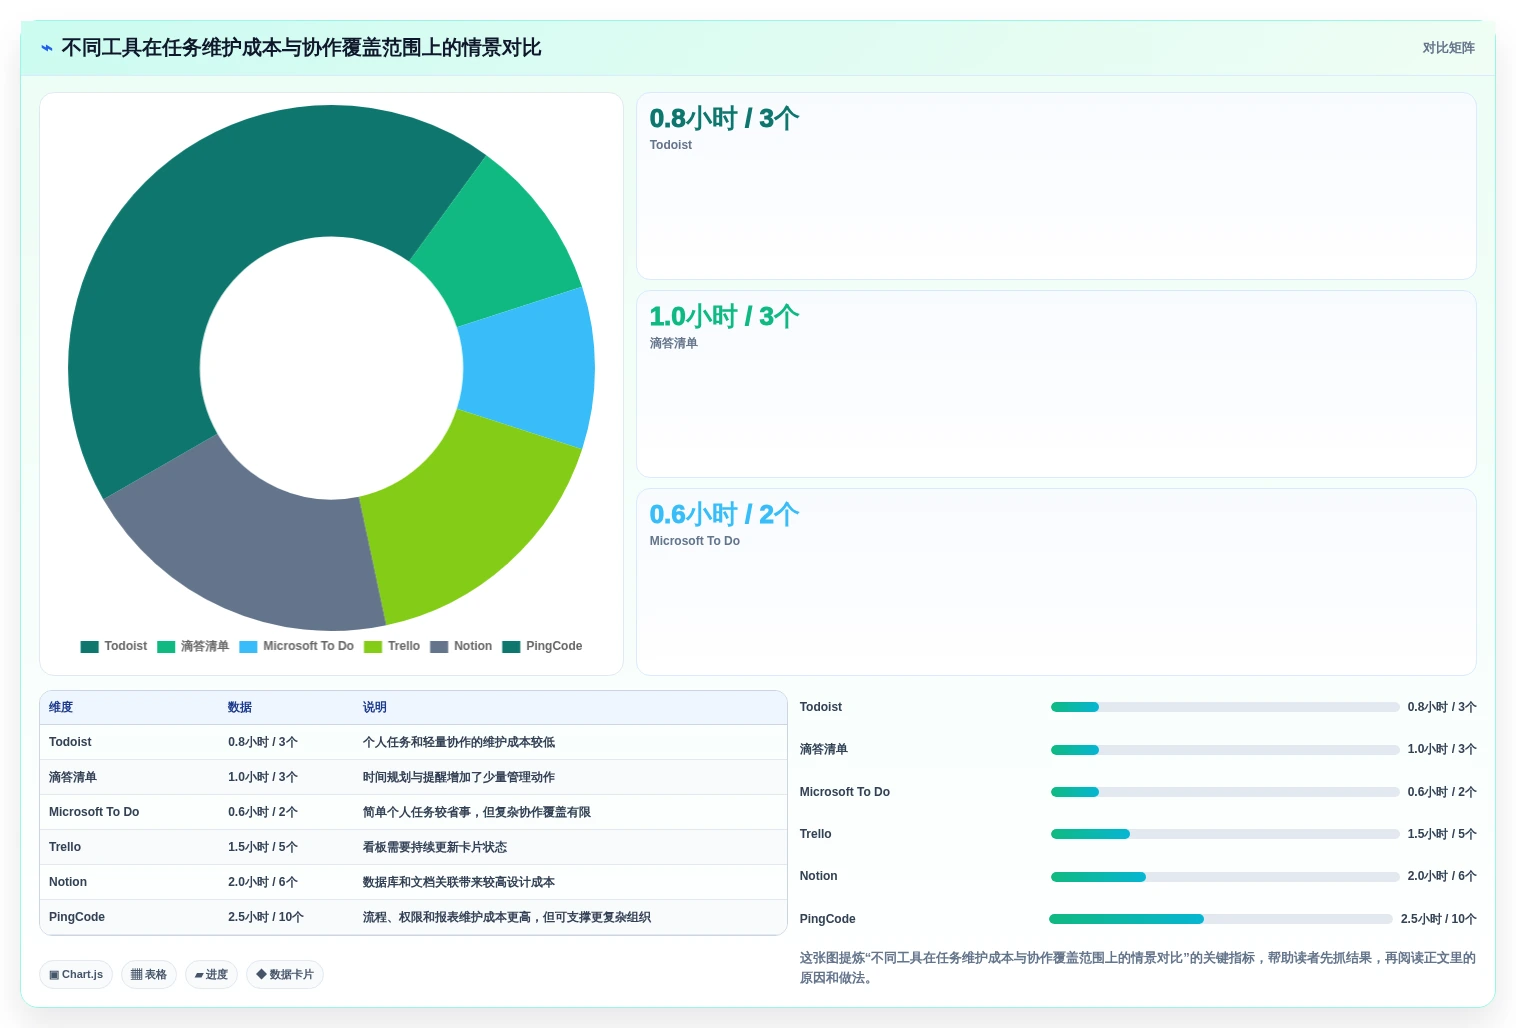Click the description 简单个人任务较省事，但复杂协作覆盖有限
This screenshot has height=1028, width=1516.
coord(477,812)
